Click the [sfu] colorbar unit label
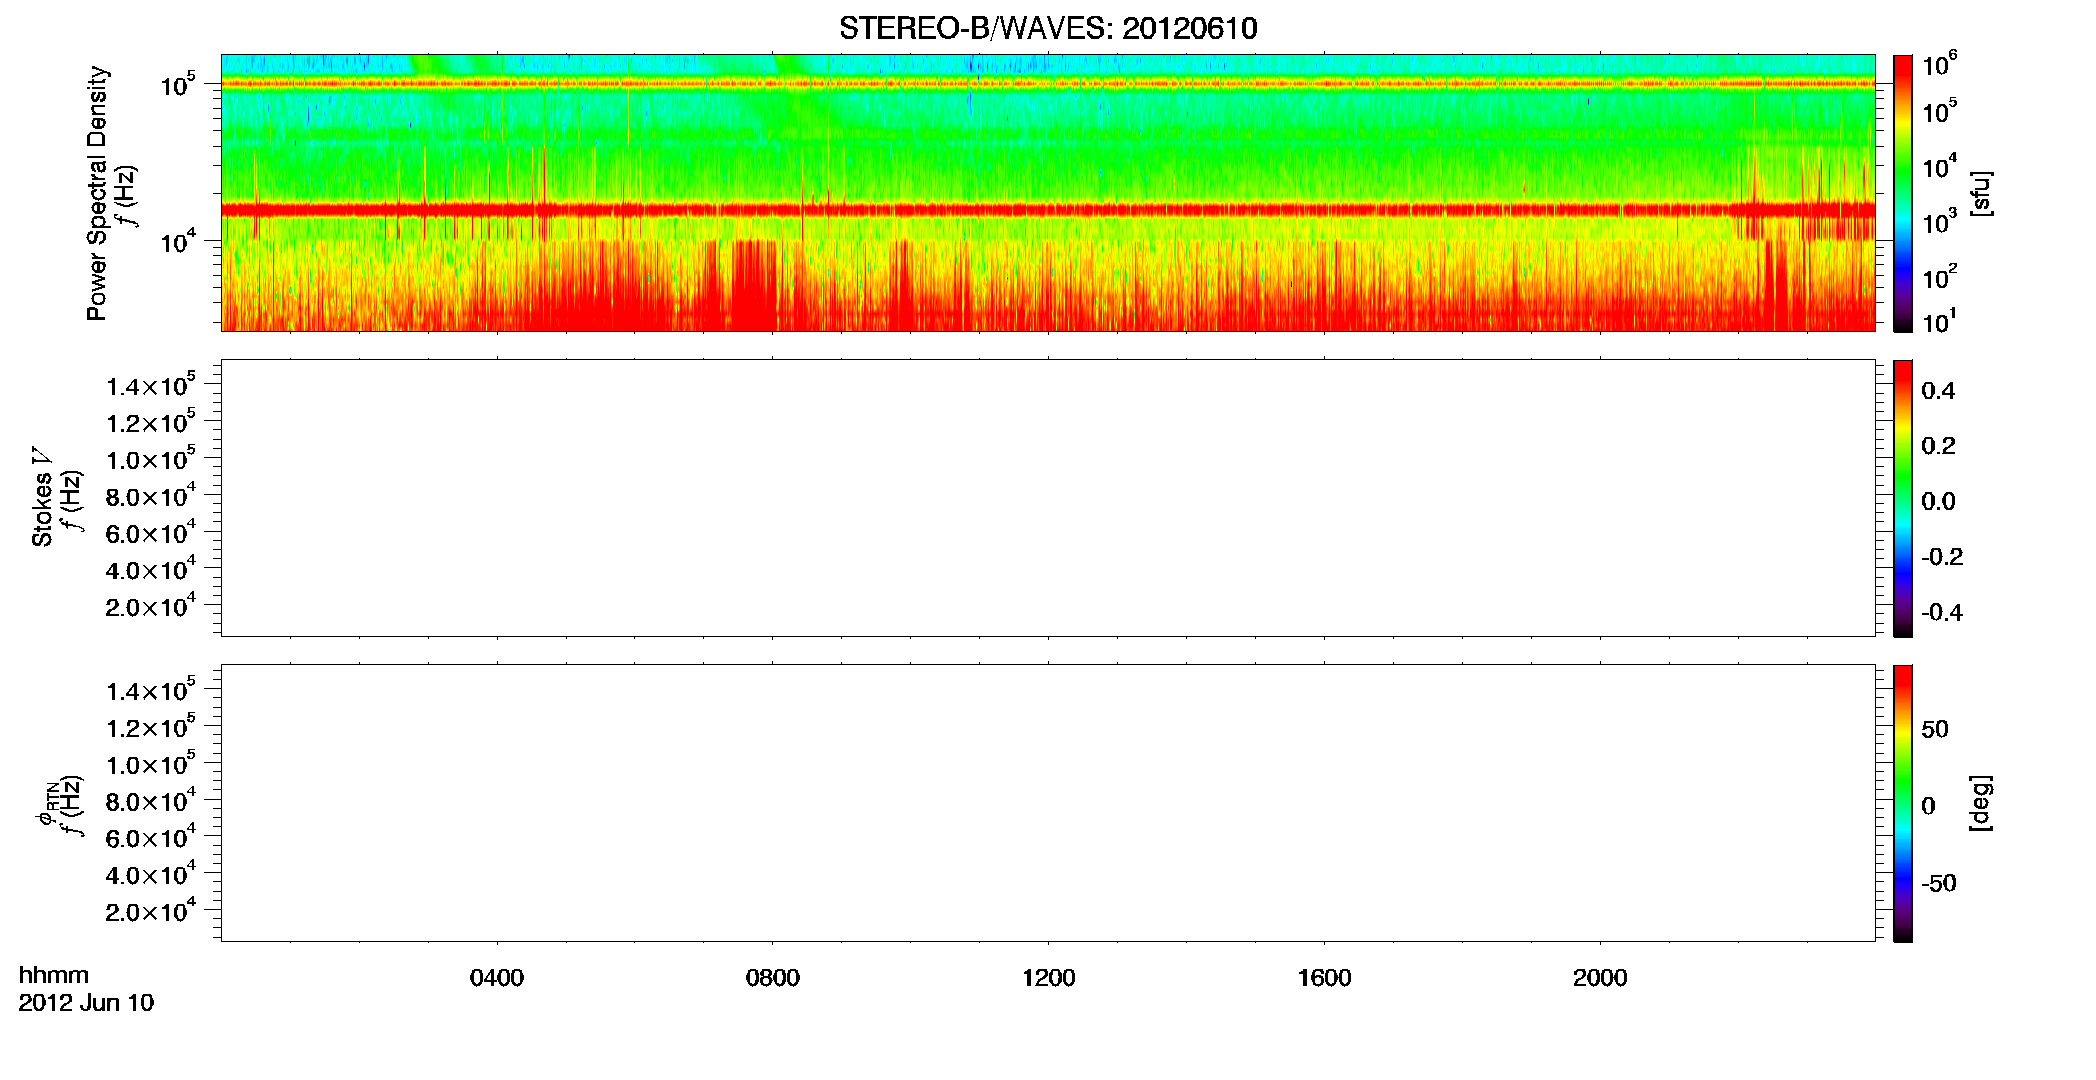2096x1080 pixels. tap(1980, 193)
